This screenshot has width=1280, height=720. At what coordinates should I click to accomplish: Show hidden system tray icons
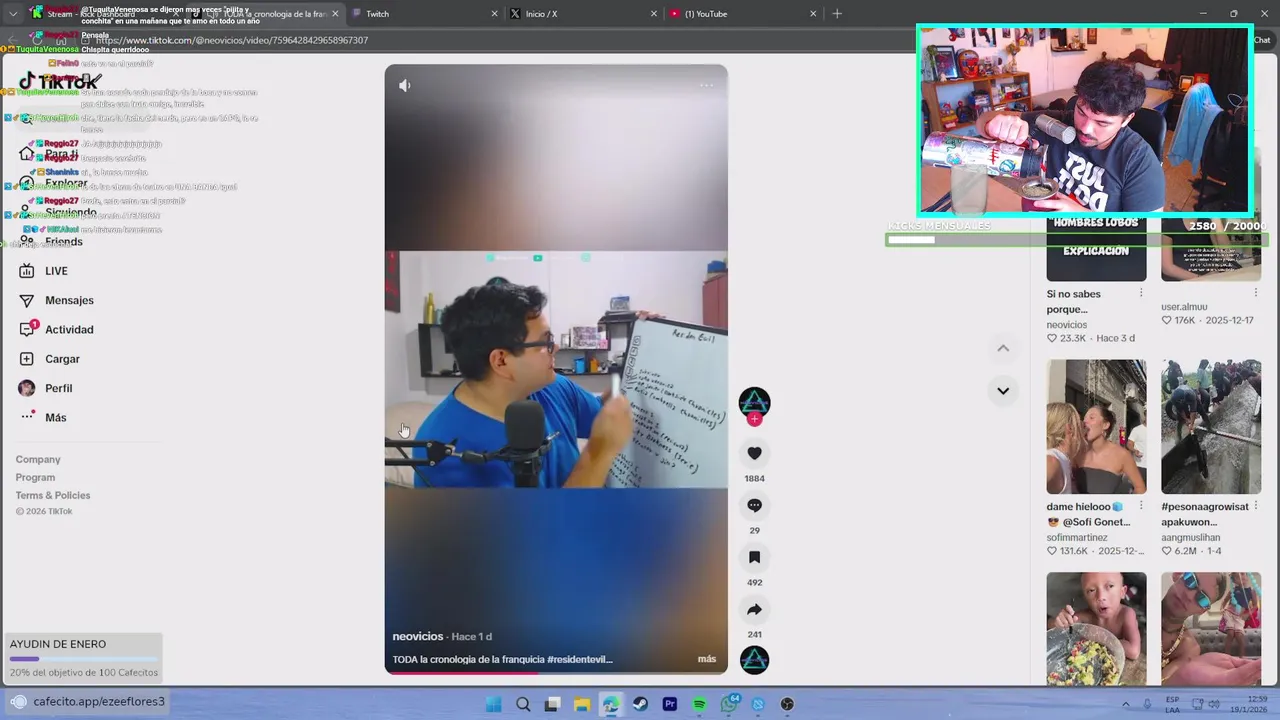coord(1126,704)
